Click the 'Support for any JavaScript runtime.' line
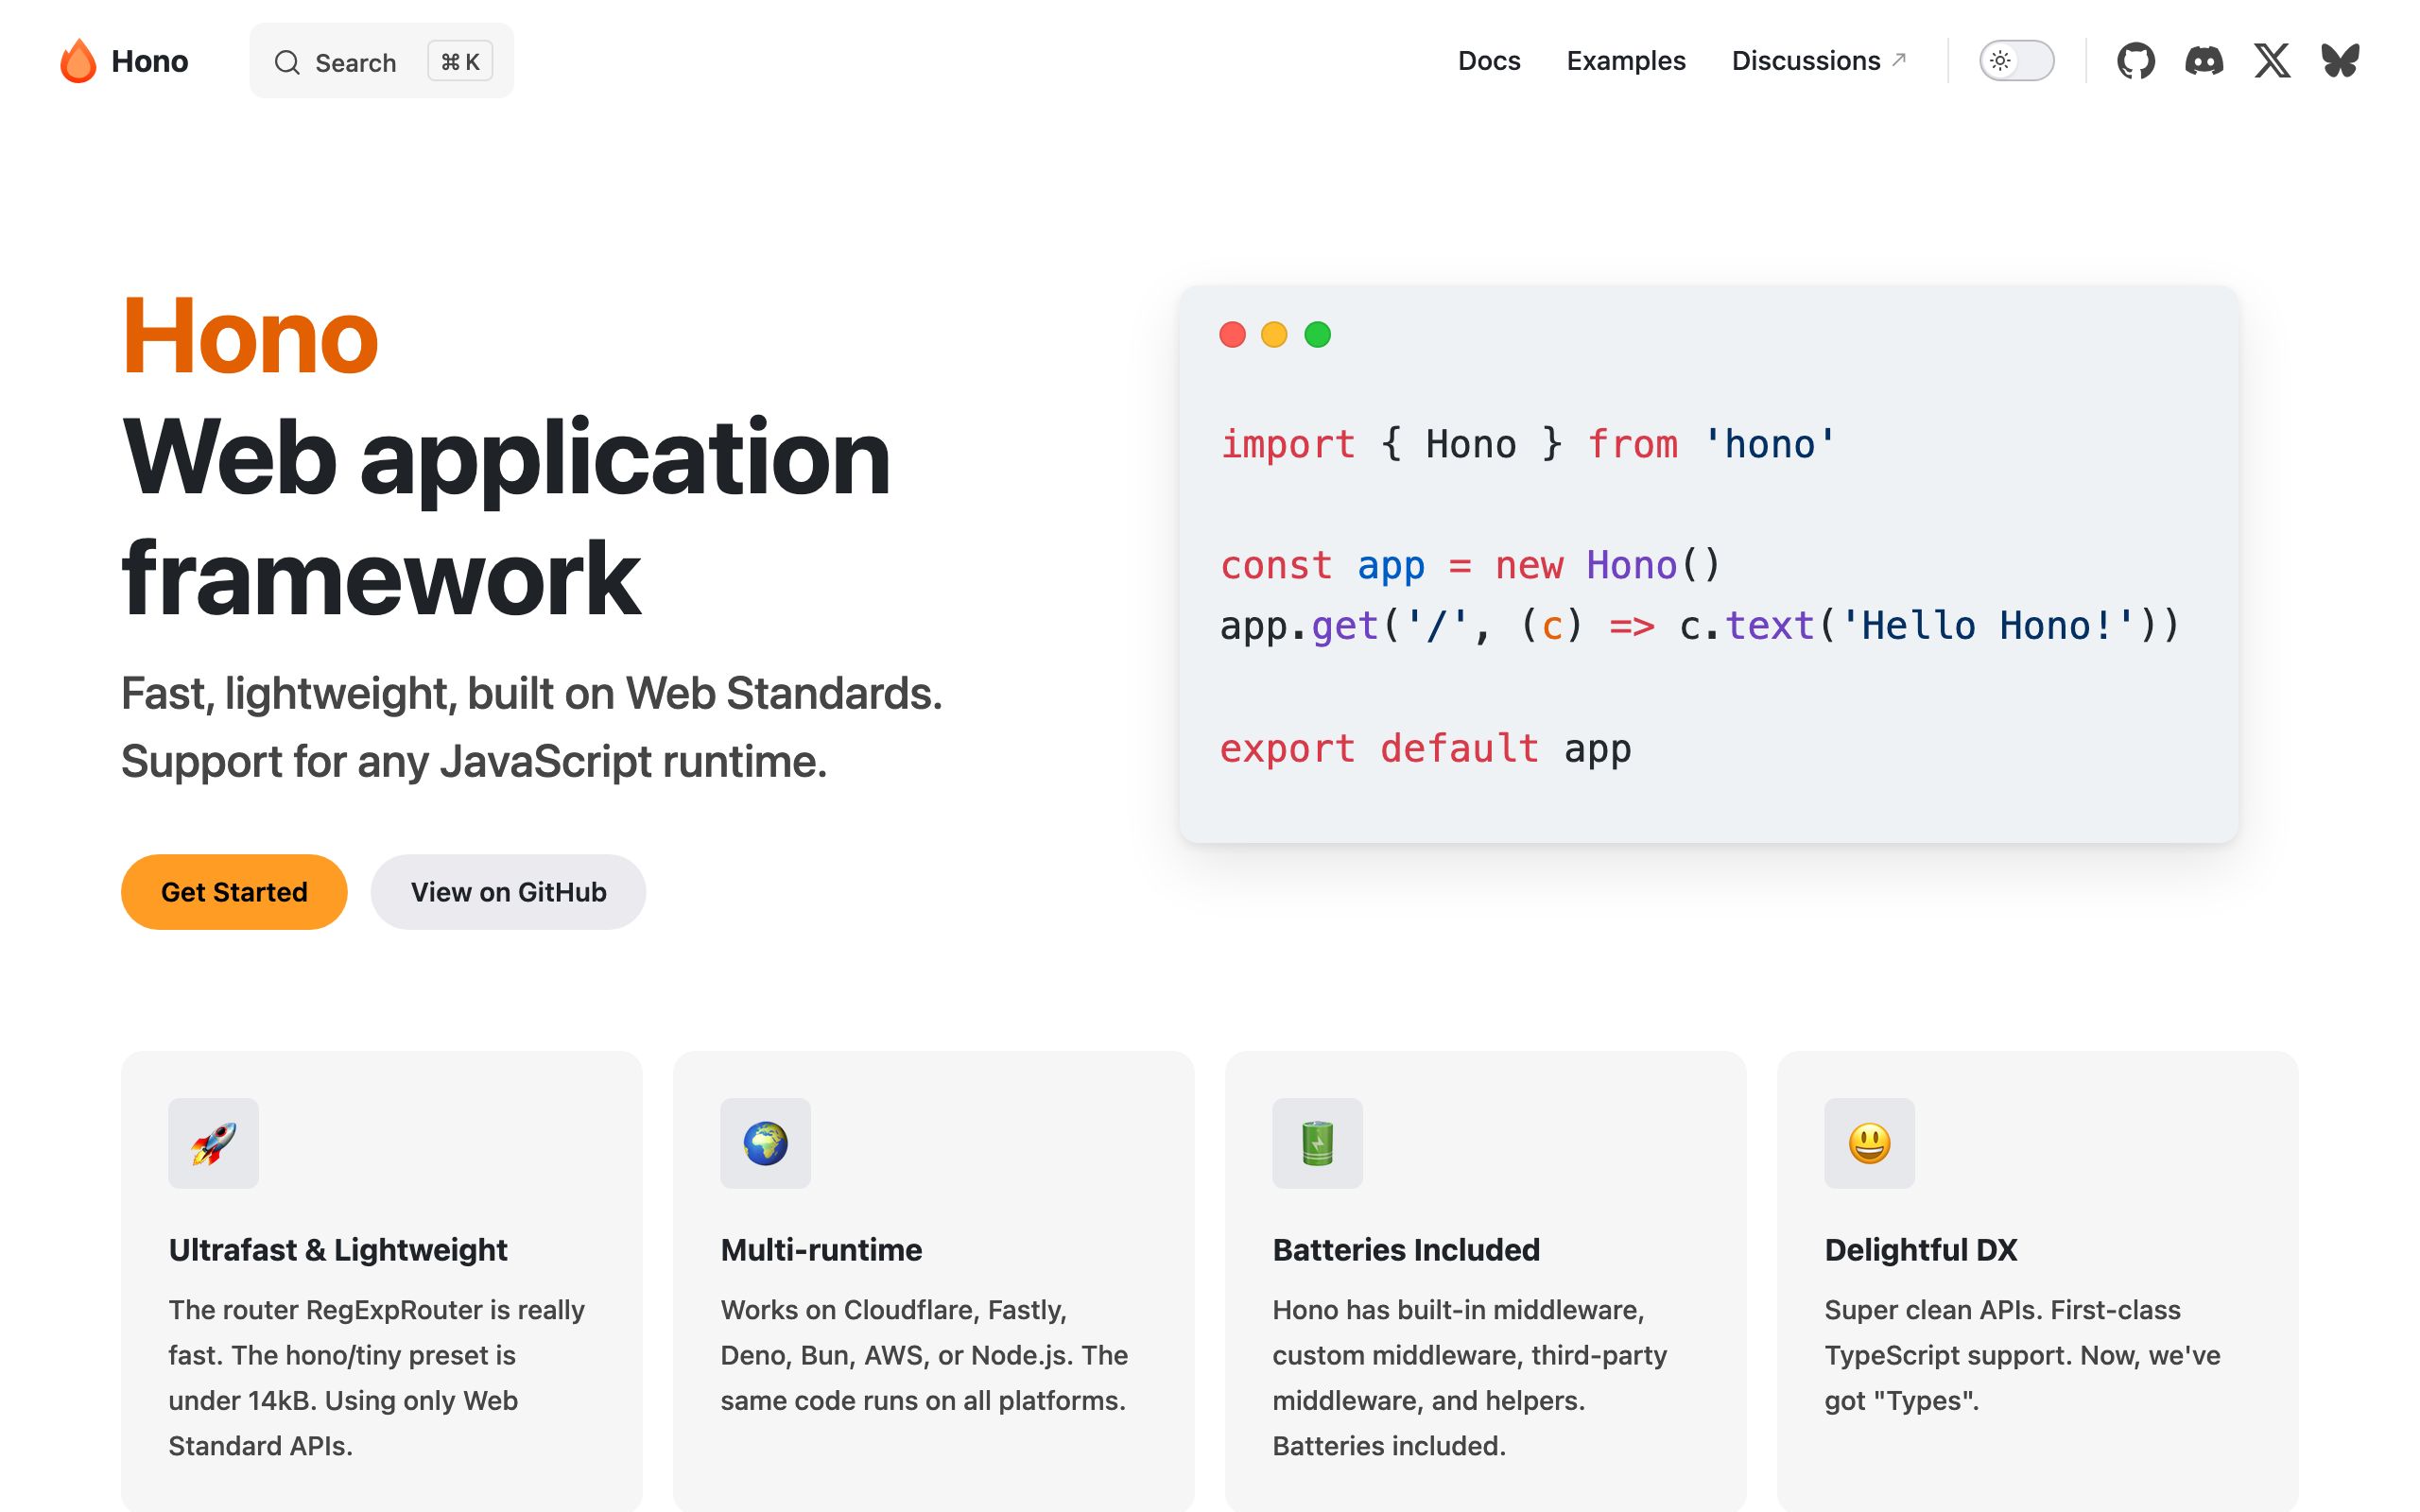Image resolution: width=2420 pixels, height=1512 pixels. pyautogui.click(x=474, y=761)
